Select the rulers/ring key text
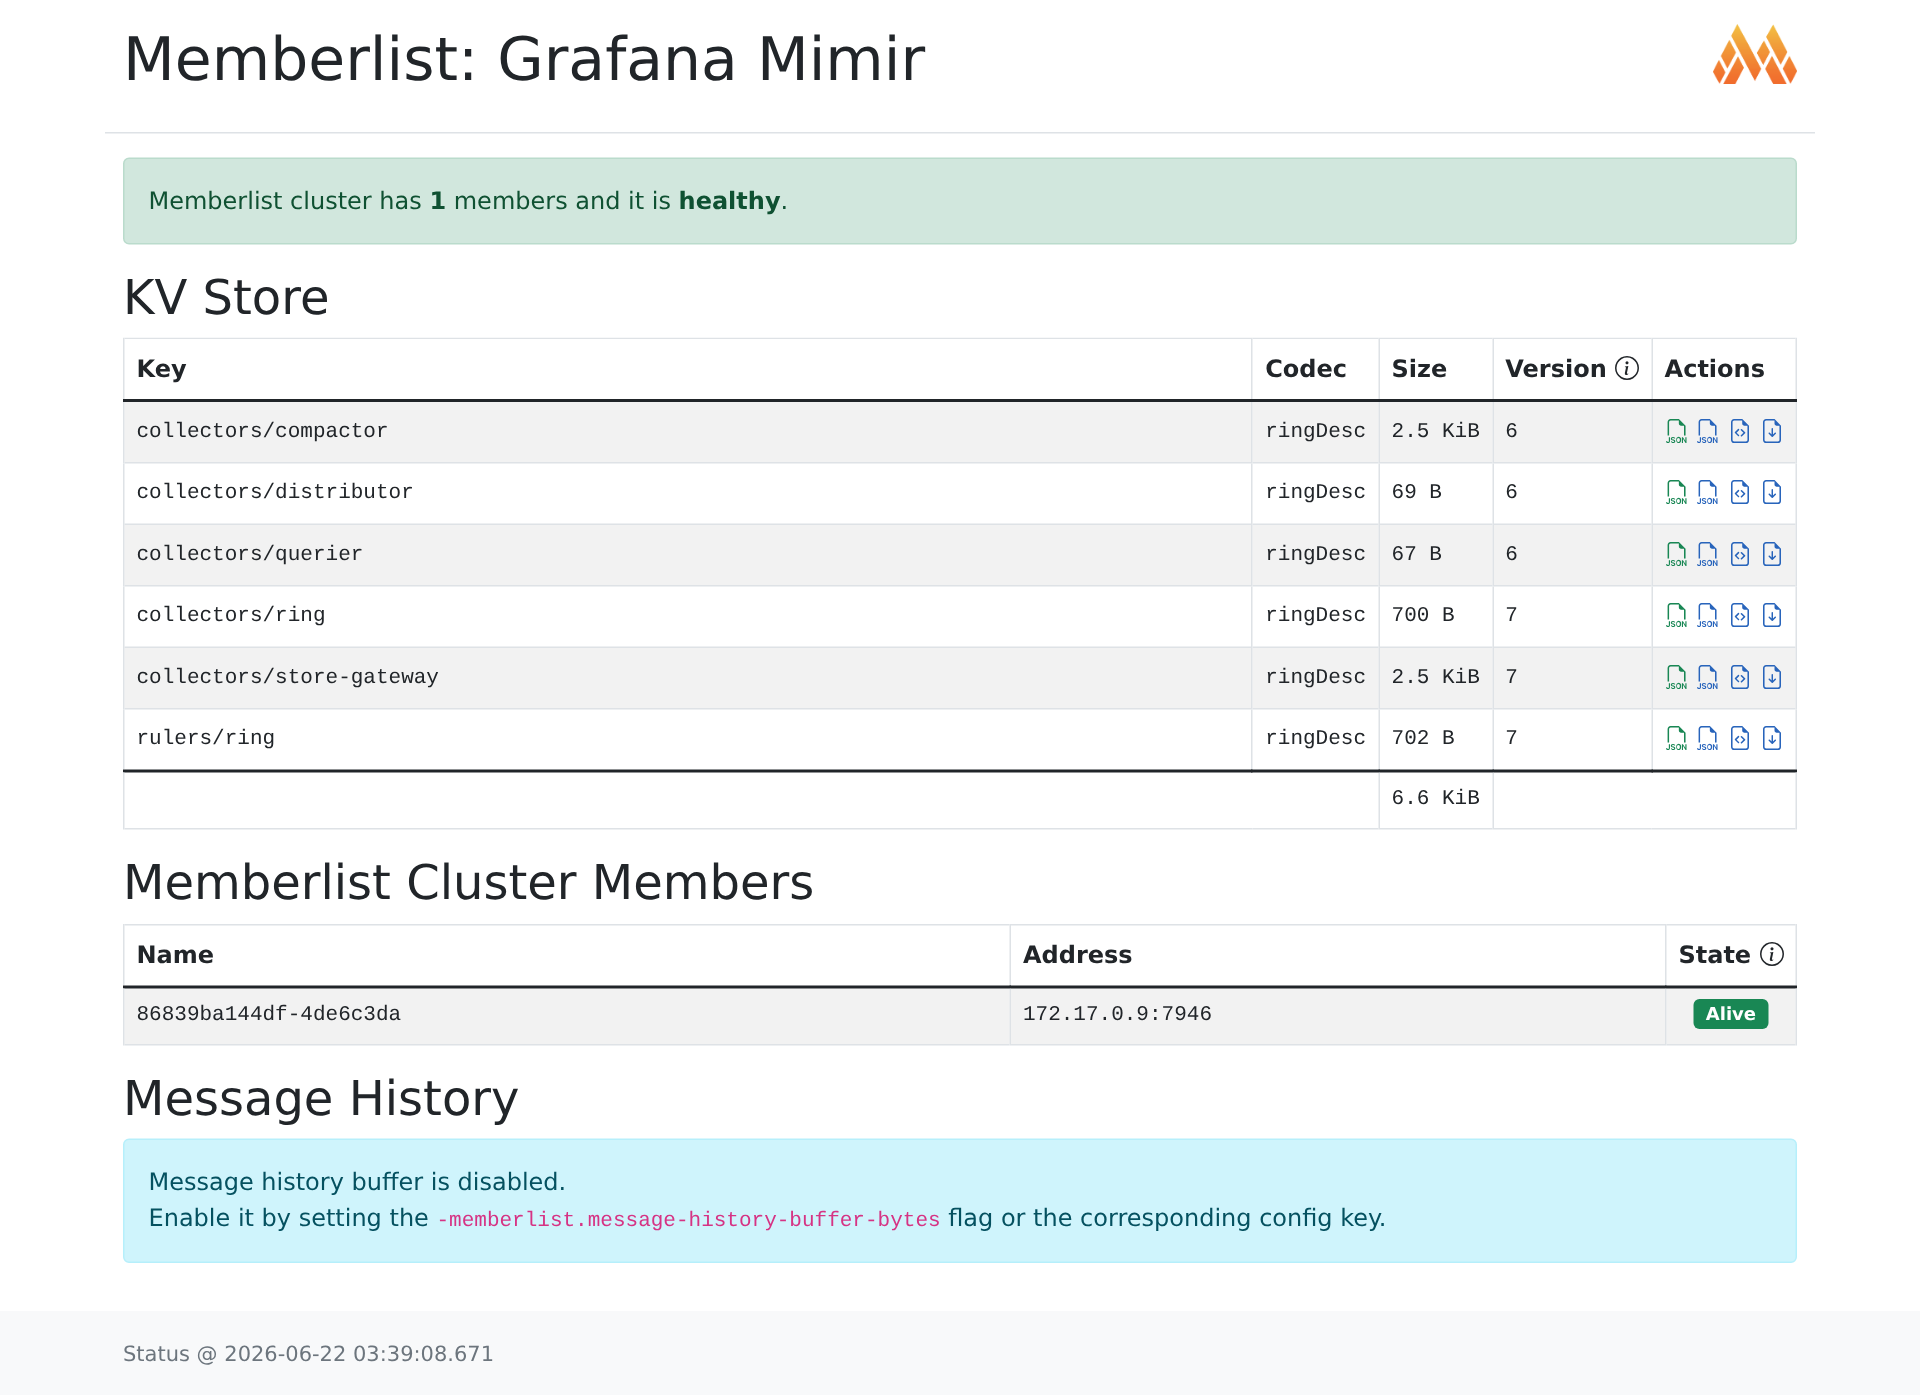1920x1395 pixels. 205,738
